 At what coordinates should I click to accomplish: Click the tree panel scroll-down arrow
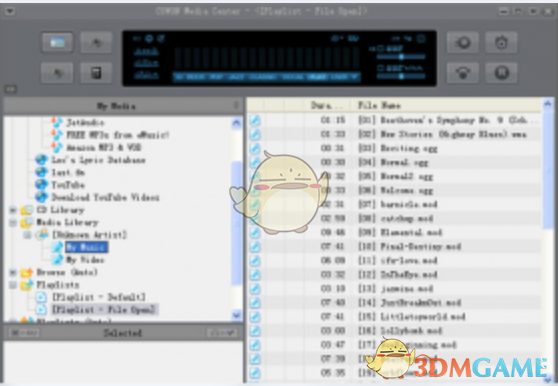coord(236,315)
